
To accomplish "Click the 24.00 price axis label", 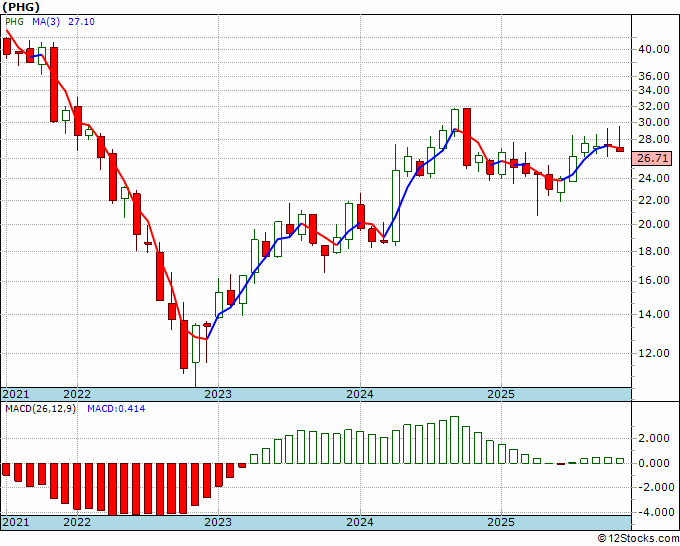I will pos(653,178).
